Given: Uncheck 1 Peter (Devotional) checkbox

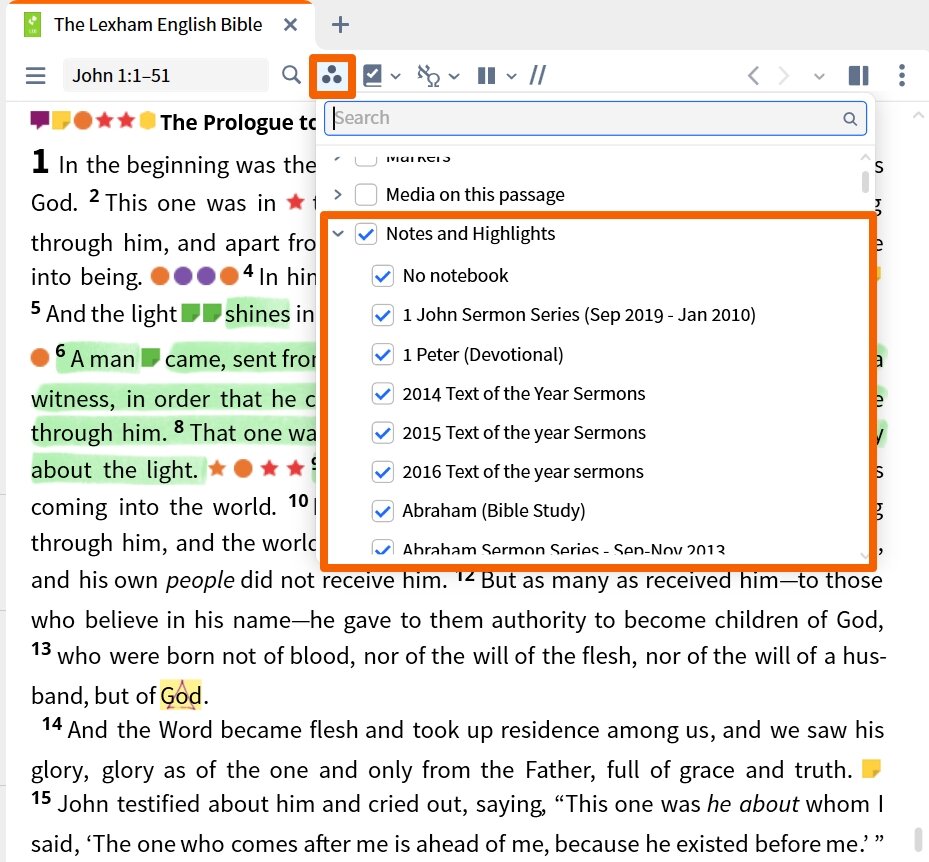Looking at the screenshot, I should [383, 354].
